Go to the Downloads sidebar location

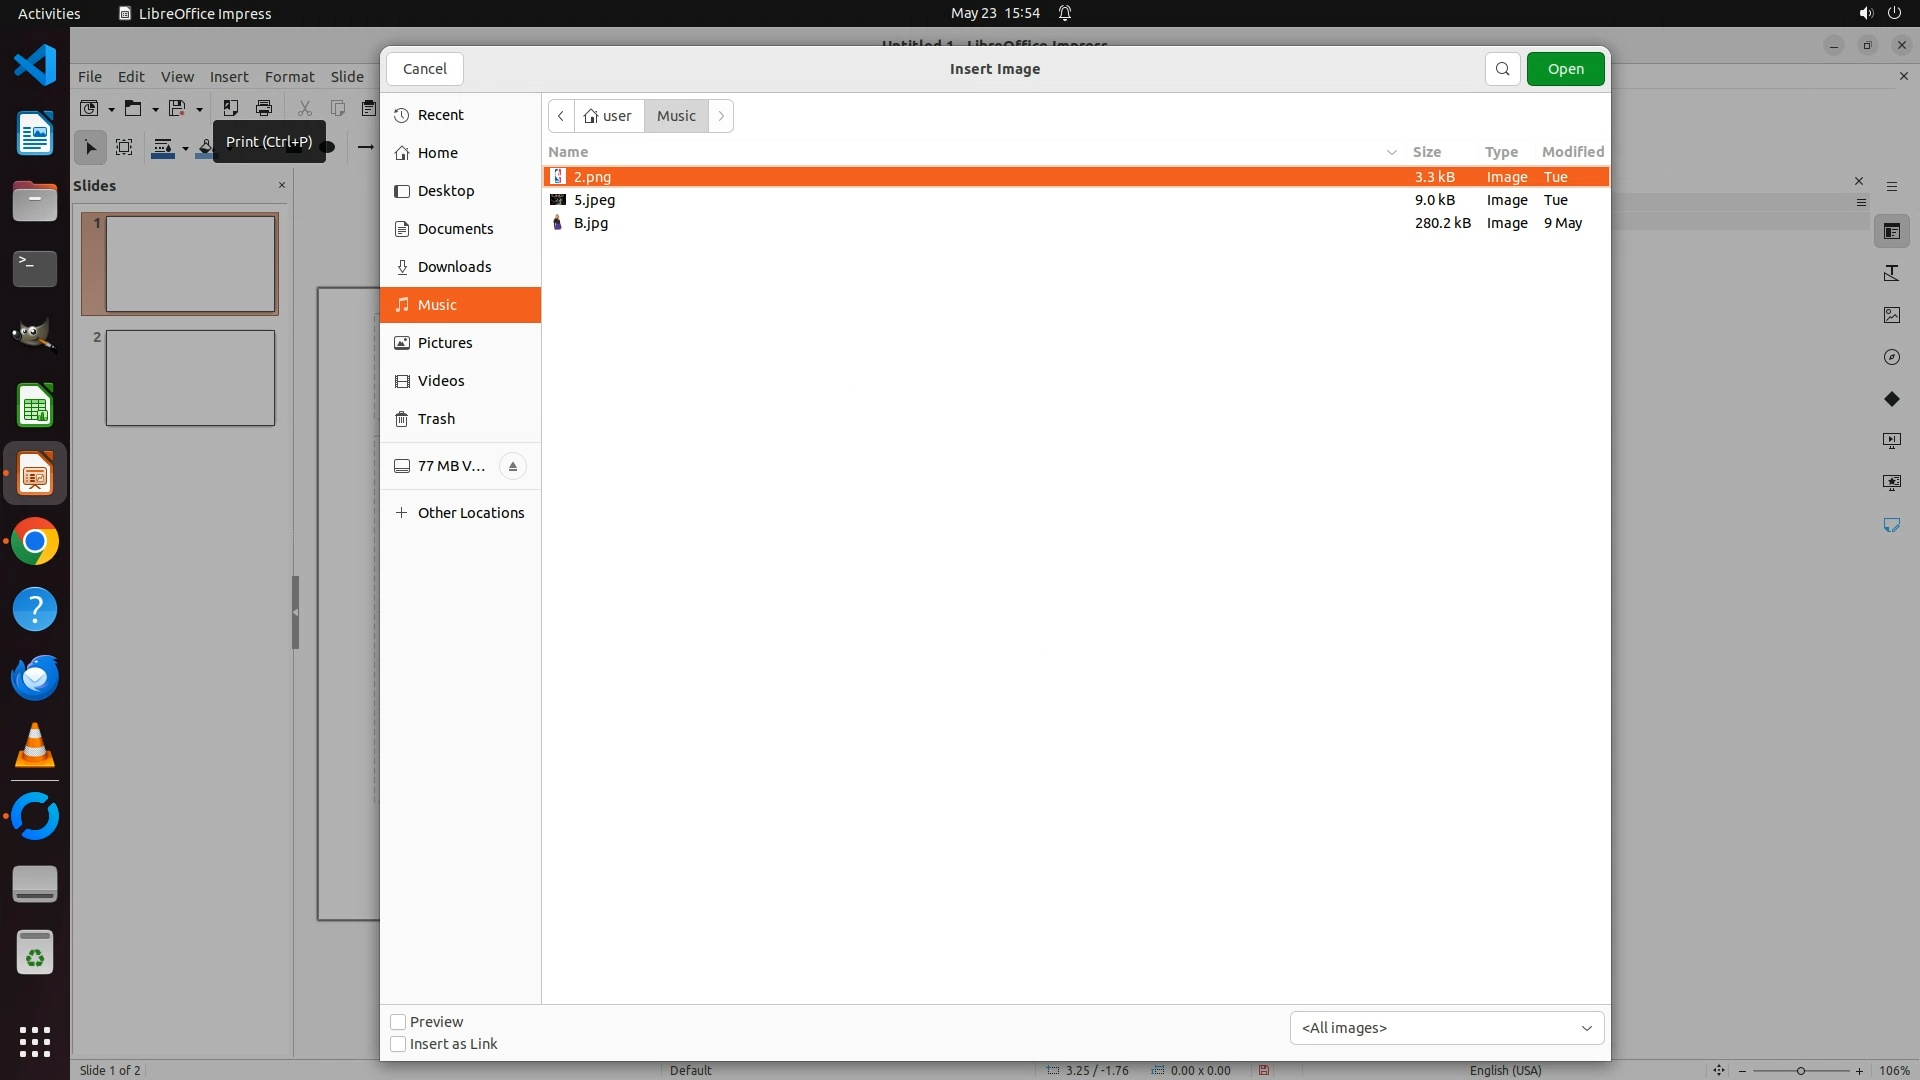(454, 267)
